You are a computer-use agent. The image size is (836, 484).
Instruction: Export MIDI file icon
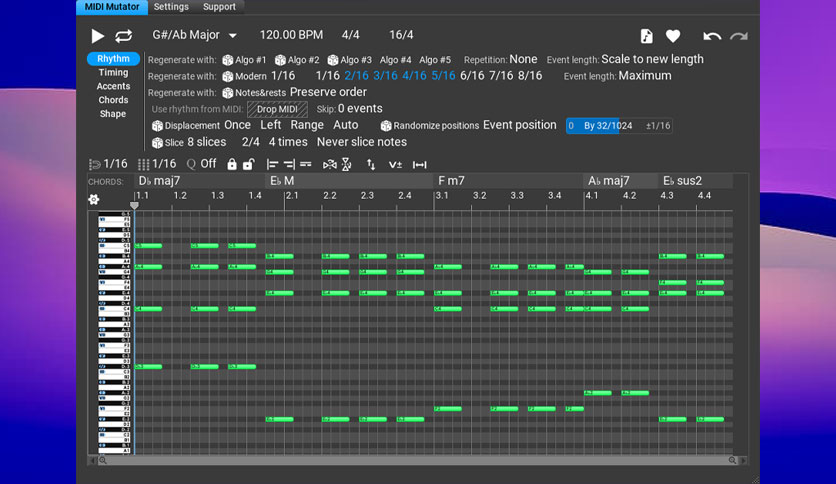[x=646, y=36]
